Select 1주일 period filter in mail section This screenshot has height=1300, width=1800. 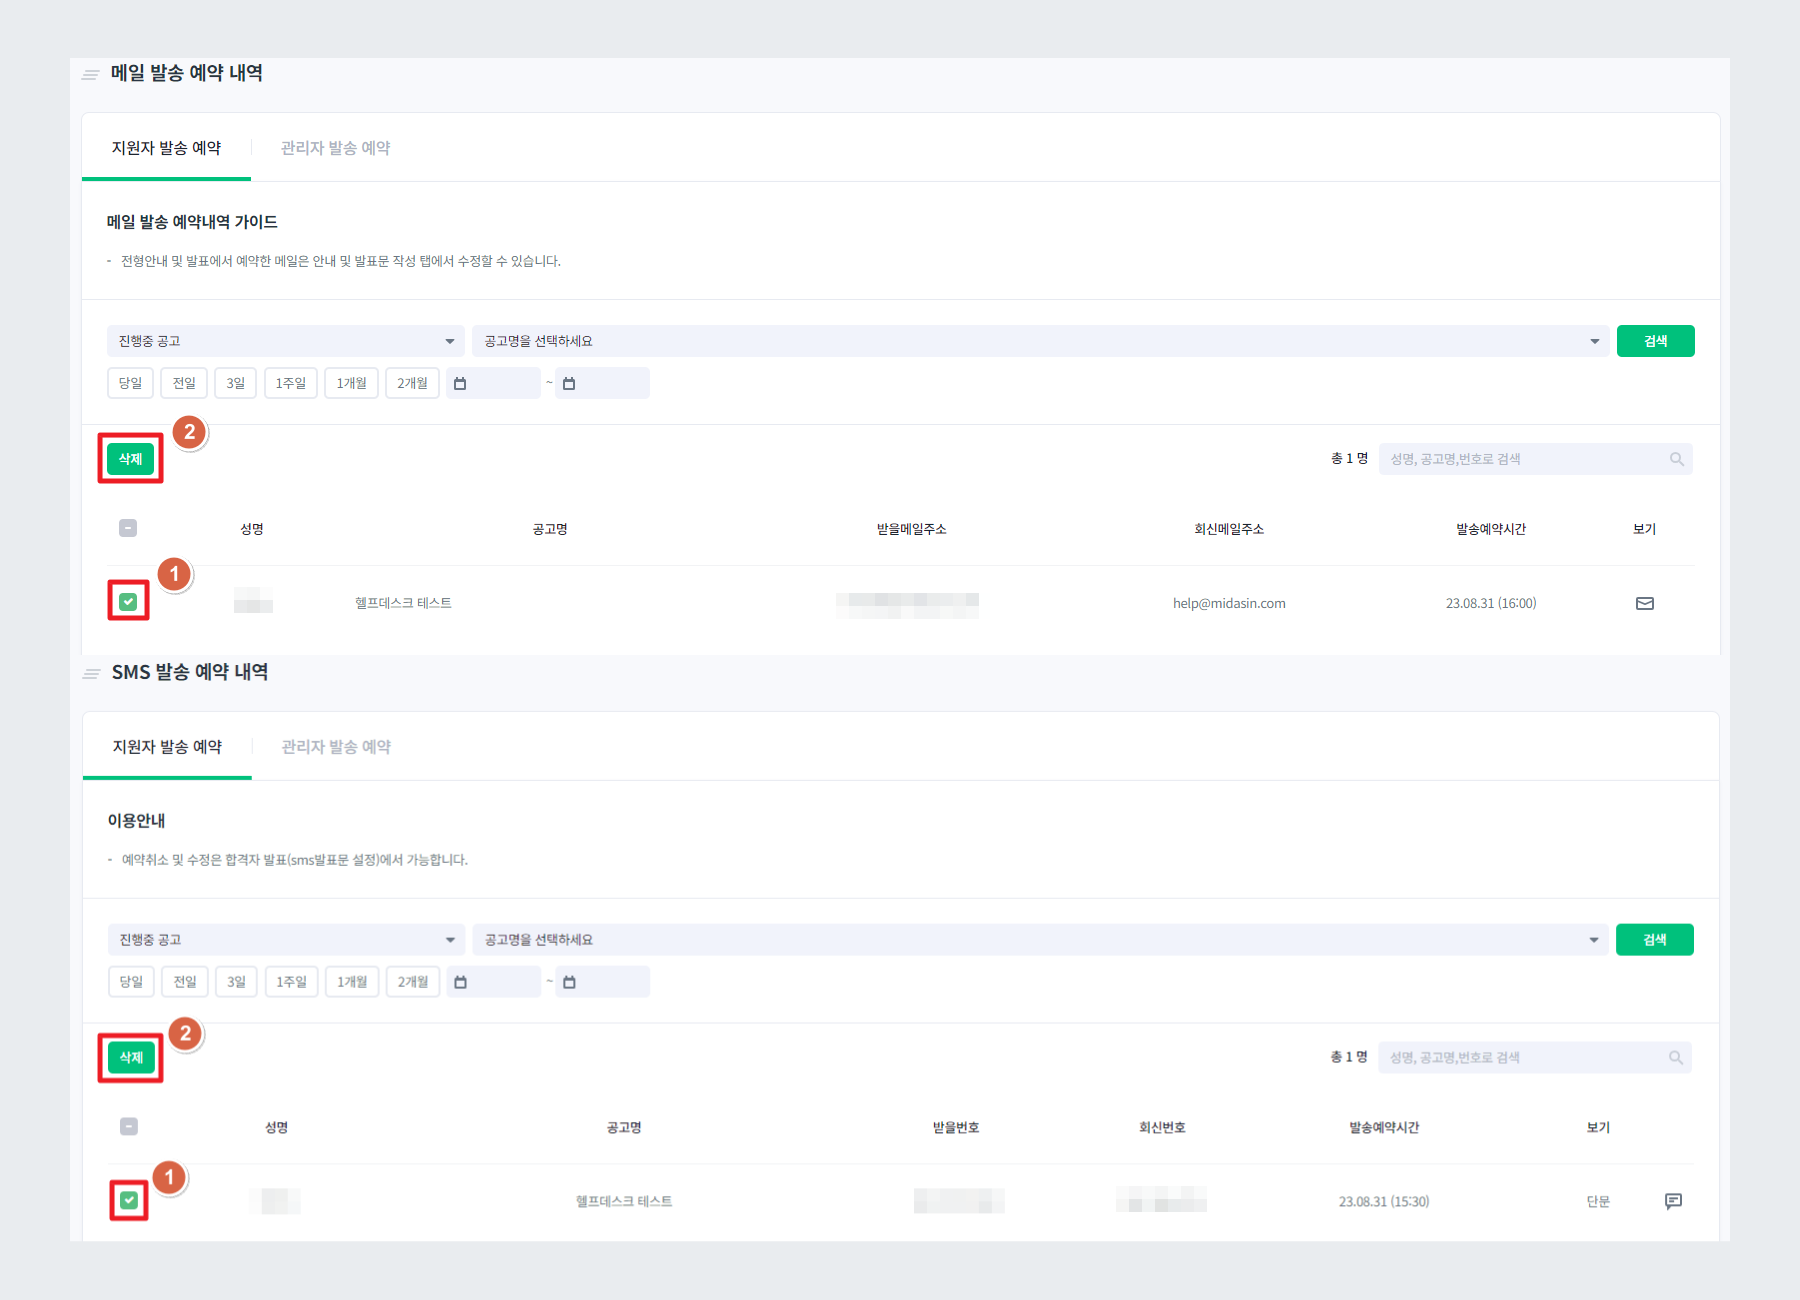pos(291,383)
